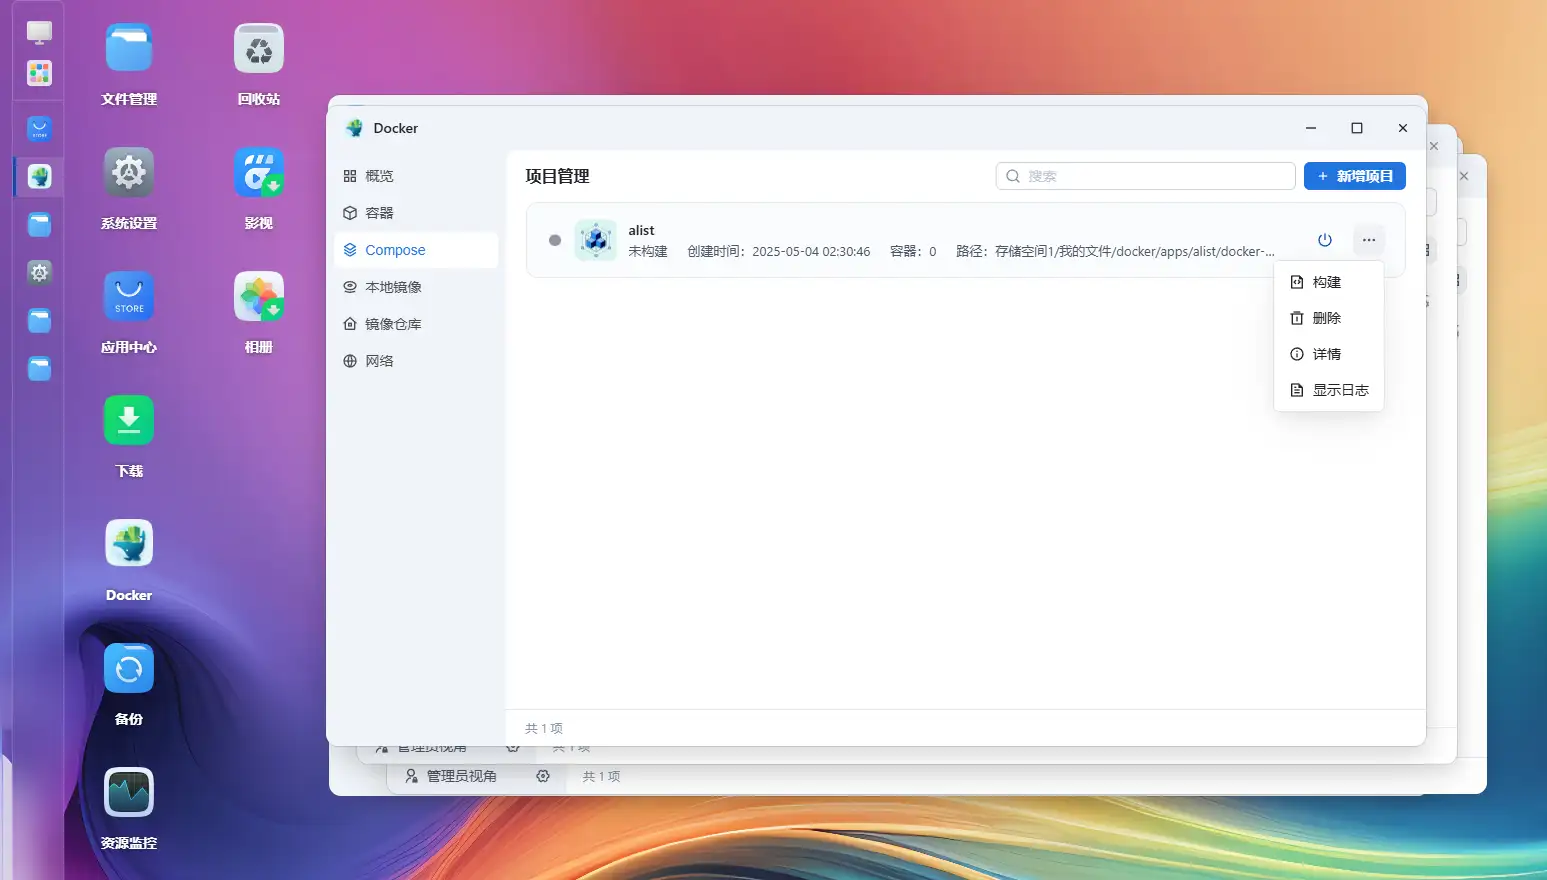The image size is (1547, 880).
Task: Toggle power on the alist project
Action: point(1325,240)
